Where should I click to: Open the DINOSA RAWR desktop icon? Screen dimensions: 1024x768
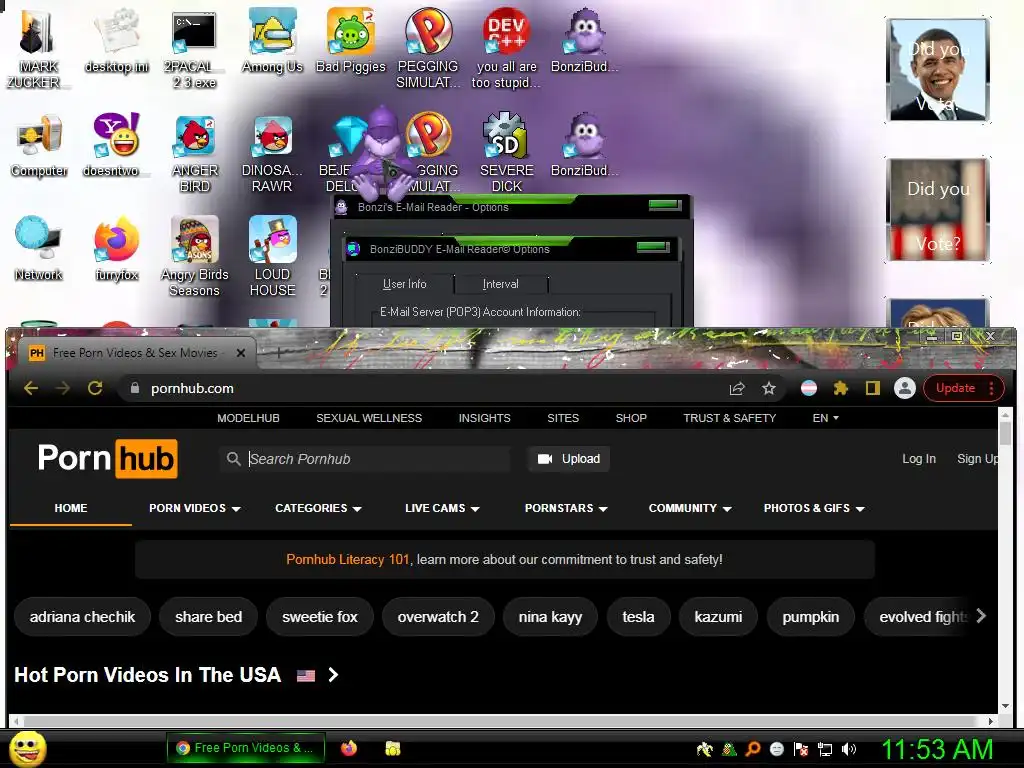(x=272, y=153)
